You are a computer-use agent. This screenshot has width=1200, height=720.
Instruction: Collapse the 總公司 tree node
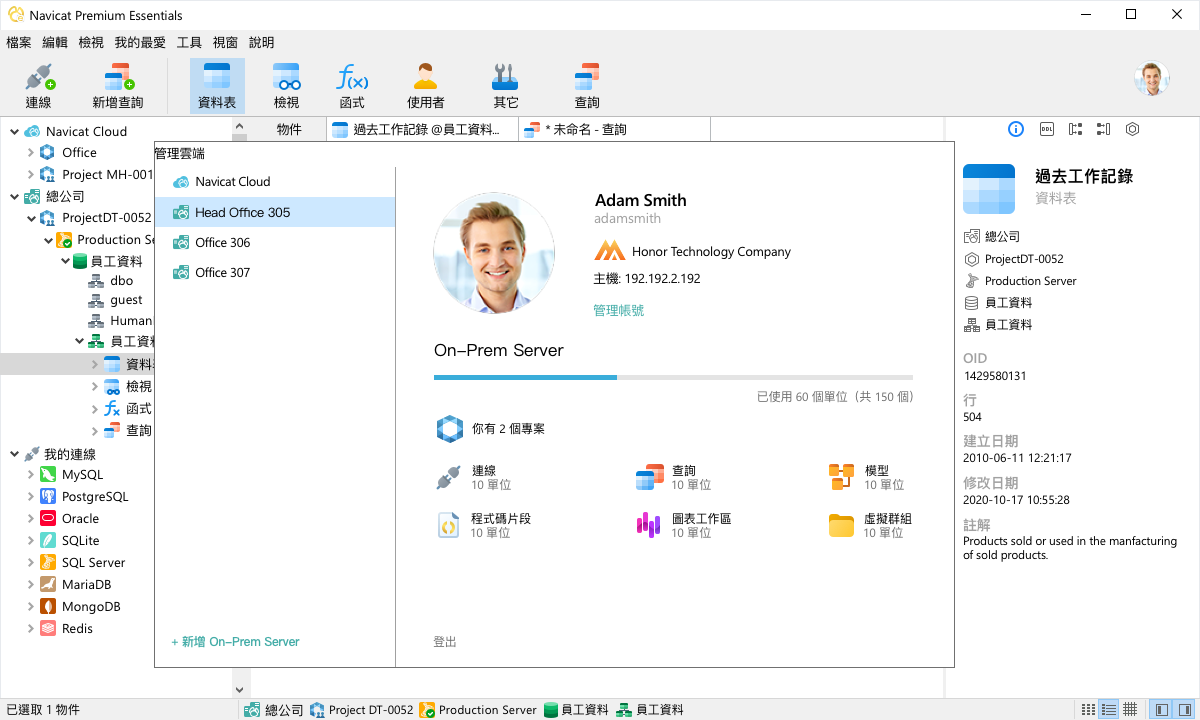click(14, 197)
